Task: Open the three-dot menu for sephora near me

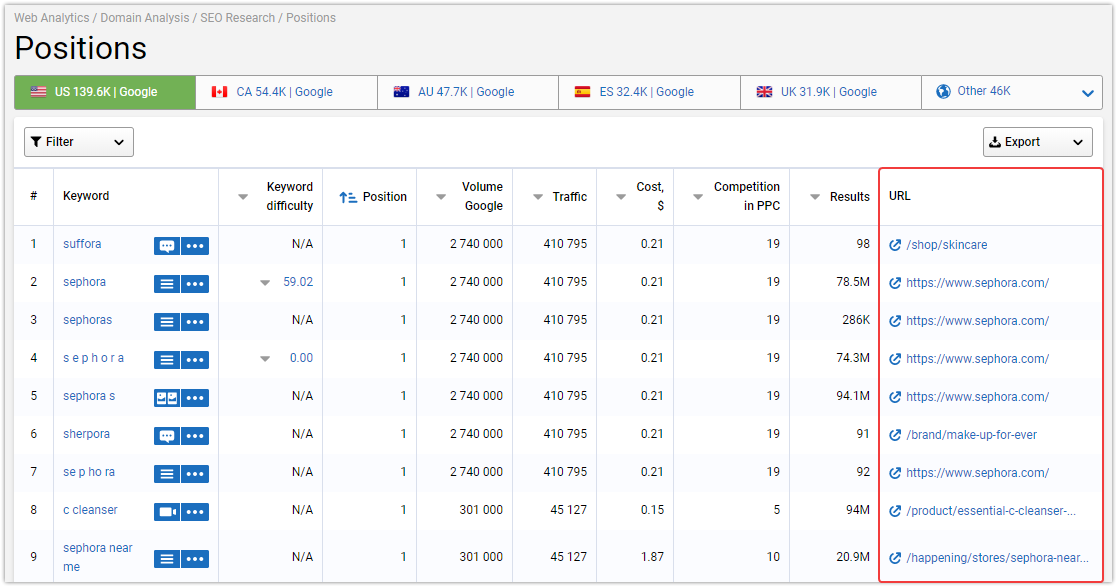Action: coord(195,559)
